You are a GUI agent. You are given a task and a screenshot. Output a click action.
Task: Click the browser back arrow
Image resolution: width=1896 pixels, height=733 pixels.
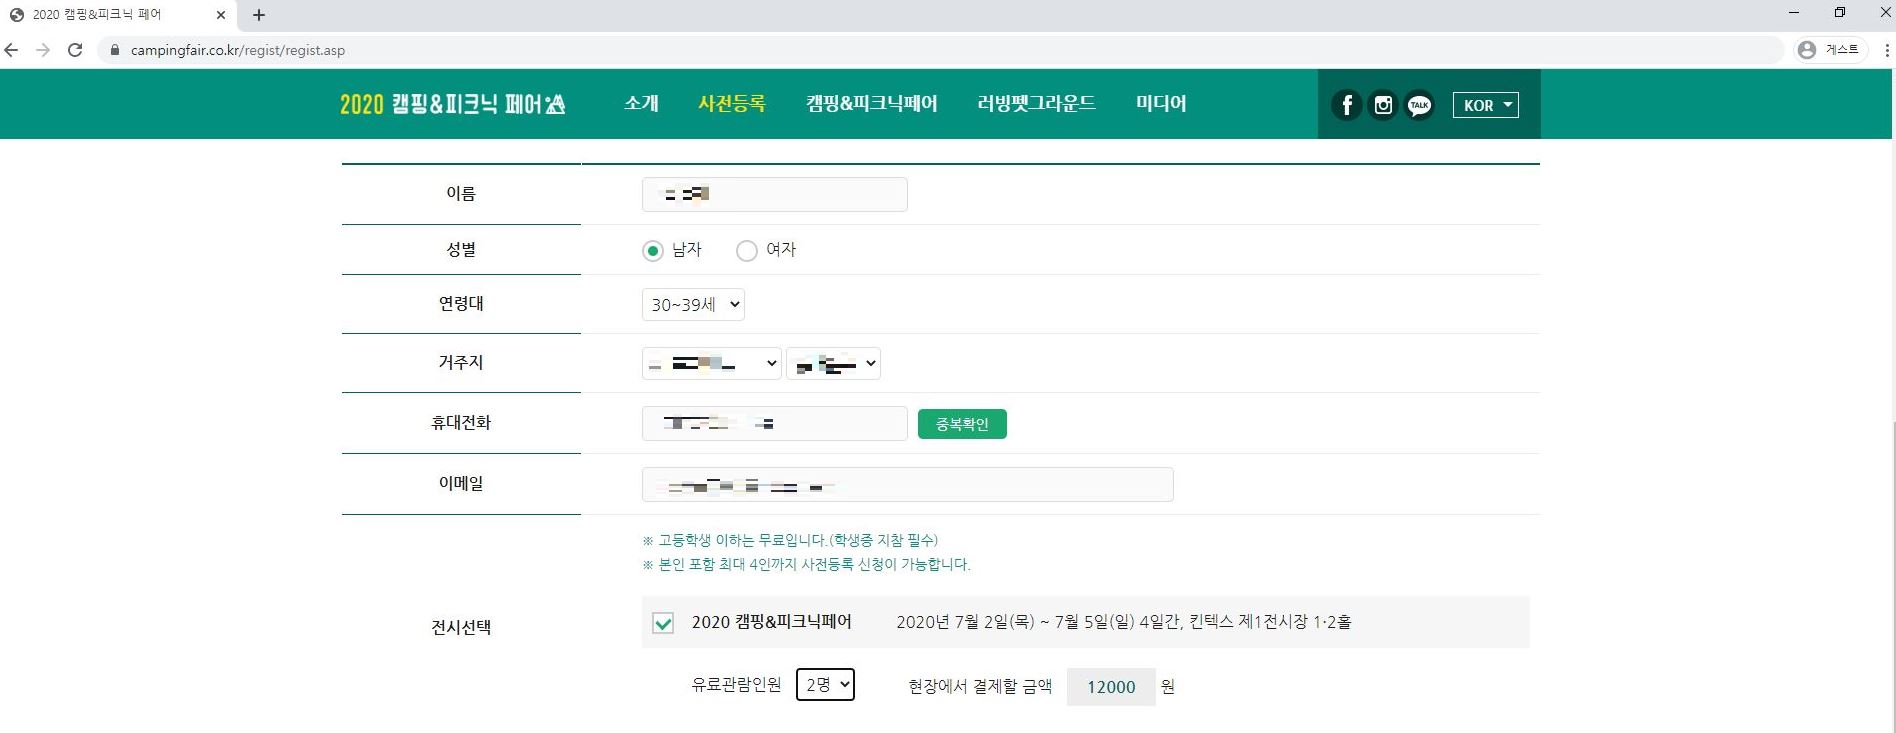(x=12, y=50)
